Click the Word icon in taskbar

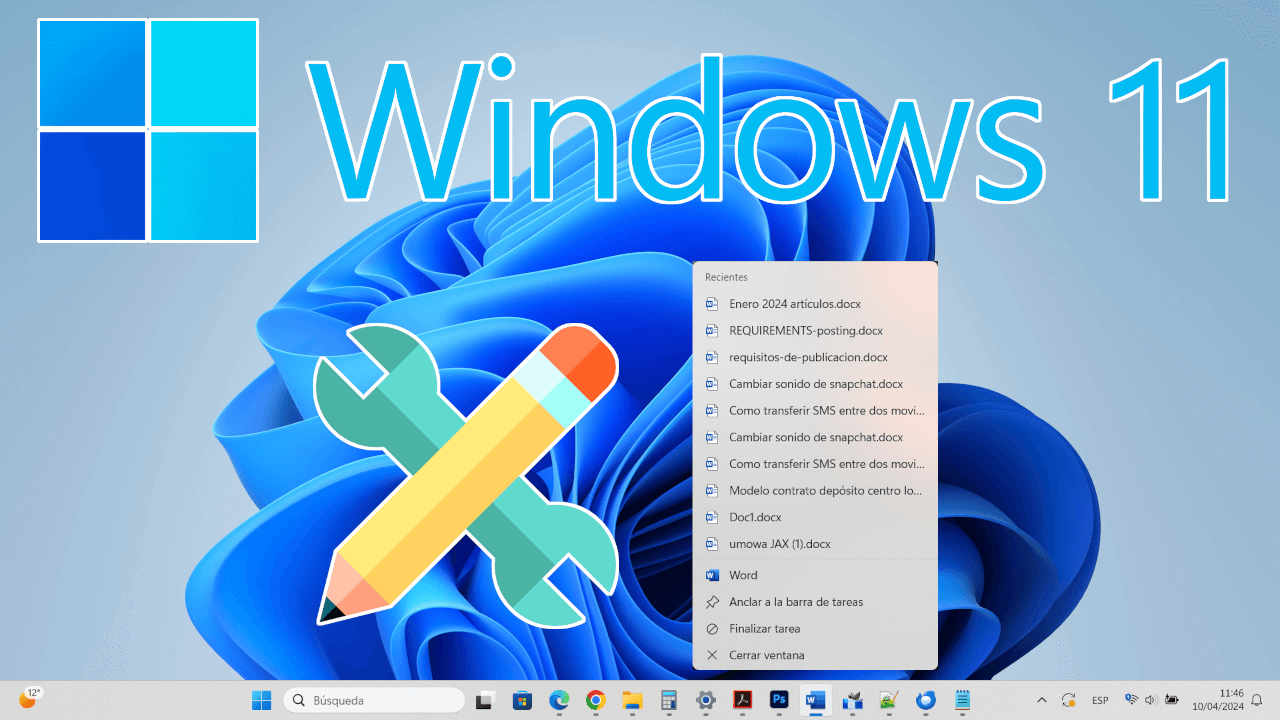pos(816,700)
